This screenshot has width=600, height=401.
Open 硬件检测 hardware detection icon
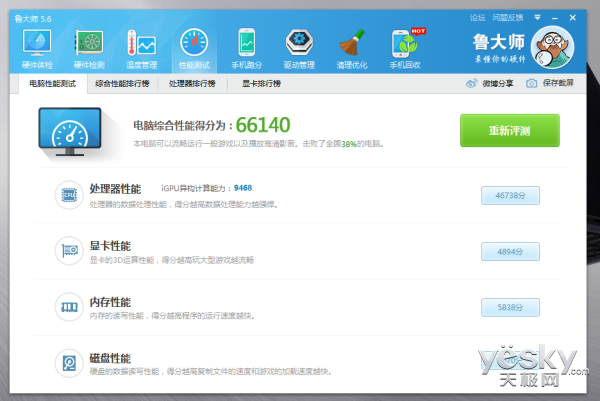[91, 46]
